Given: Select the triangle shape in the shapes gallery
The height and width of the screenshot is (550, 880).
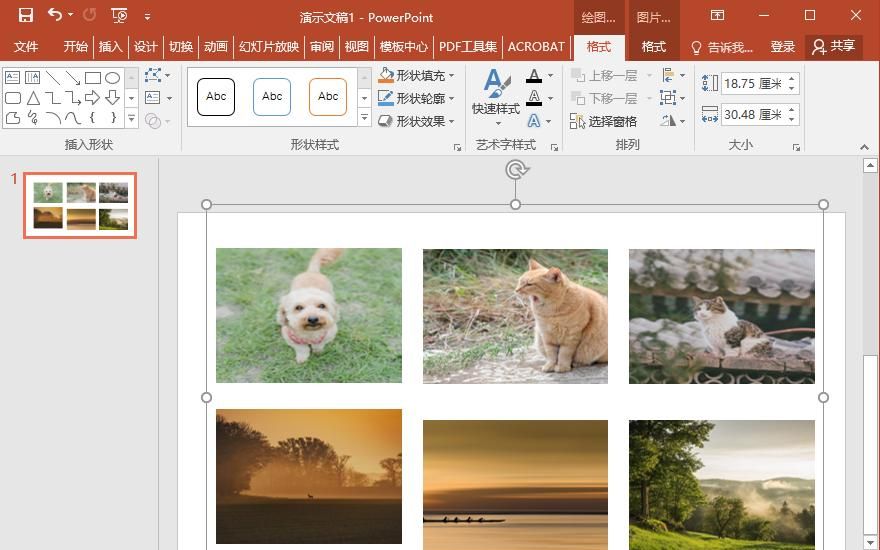Looking at the screenshot, I should (x=33, y=97).
